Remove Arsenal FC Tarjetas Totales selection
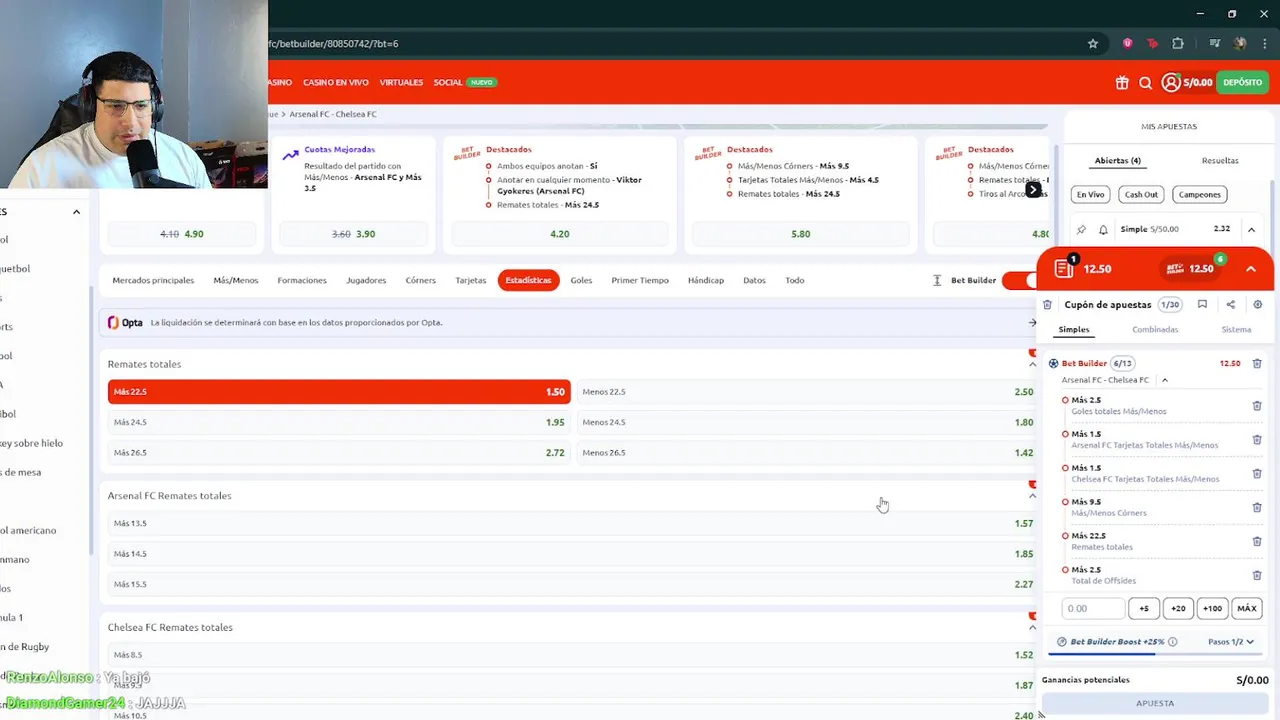 [x=1257, y=440]
